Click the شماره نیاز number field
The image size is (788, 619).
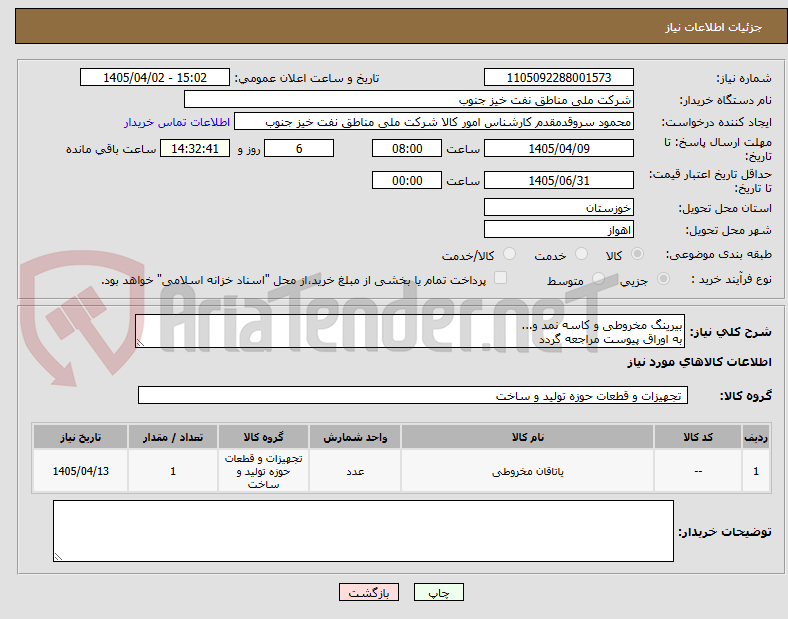pos(558,77)
